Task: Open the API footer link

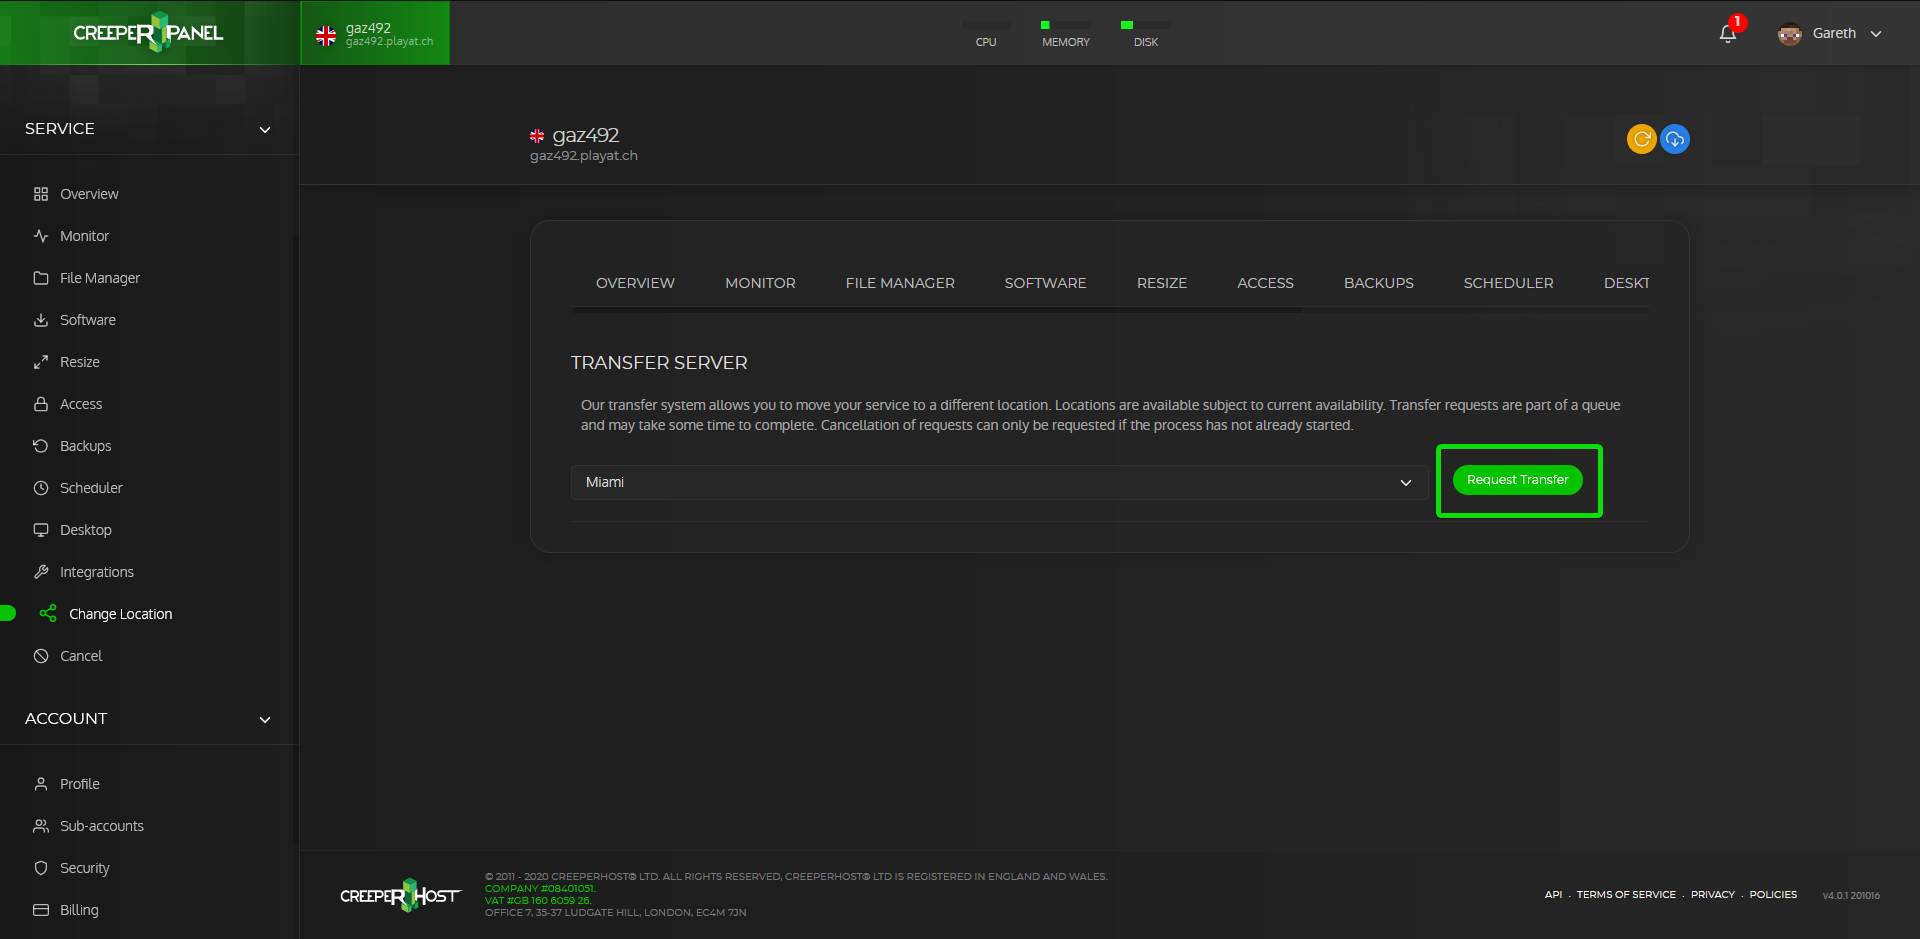Action: click(1553, 895)
